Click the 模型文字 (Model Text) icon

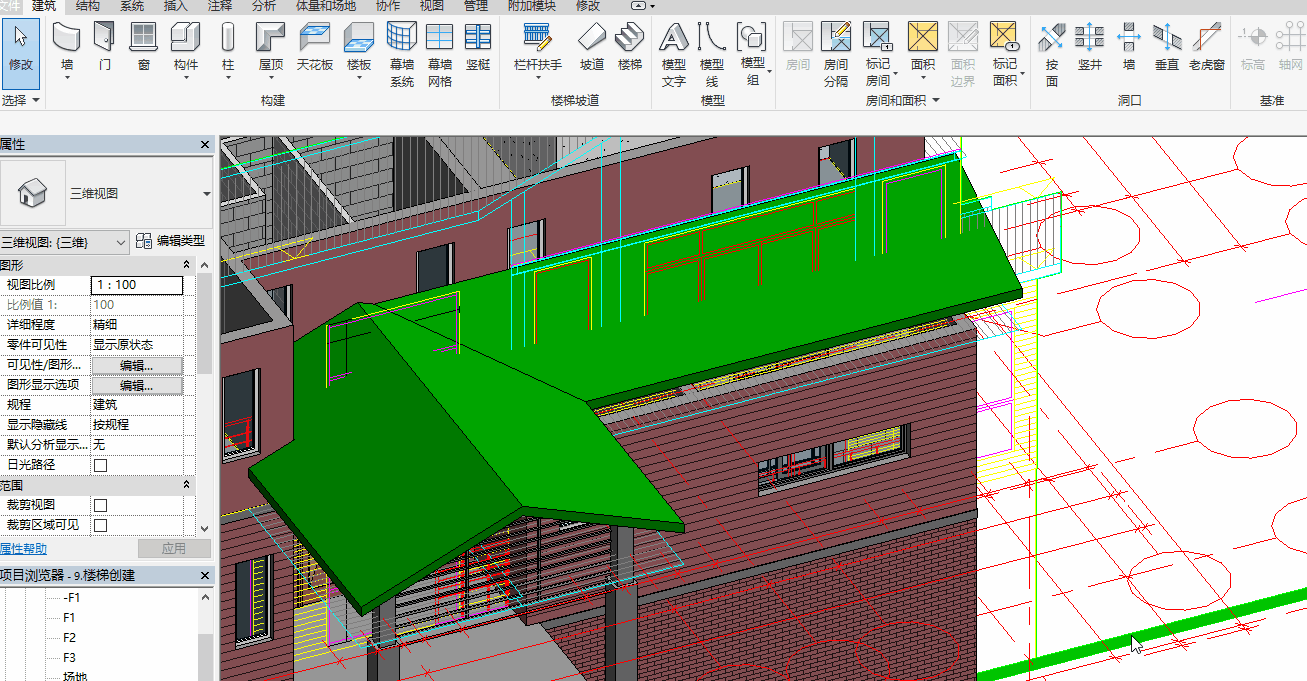(674, 37)
